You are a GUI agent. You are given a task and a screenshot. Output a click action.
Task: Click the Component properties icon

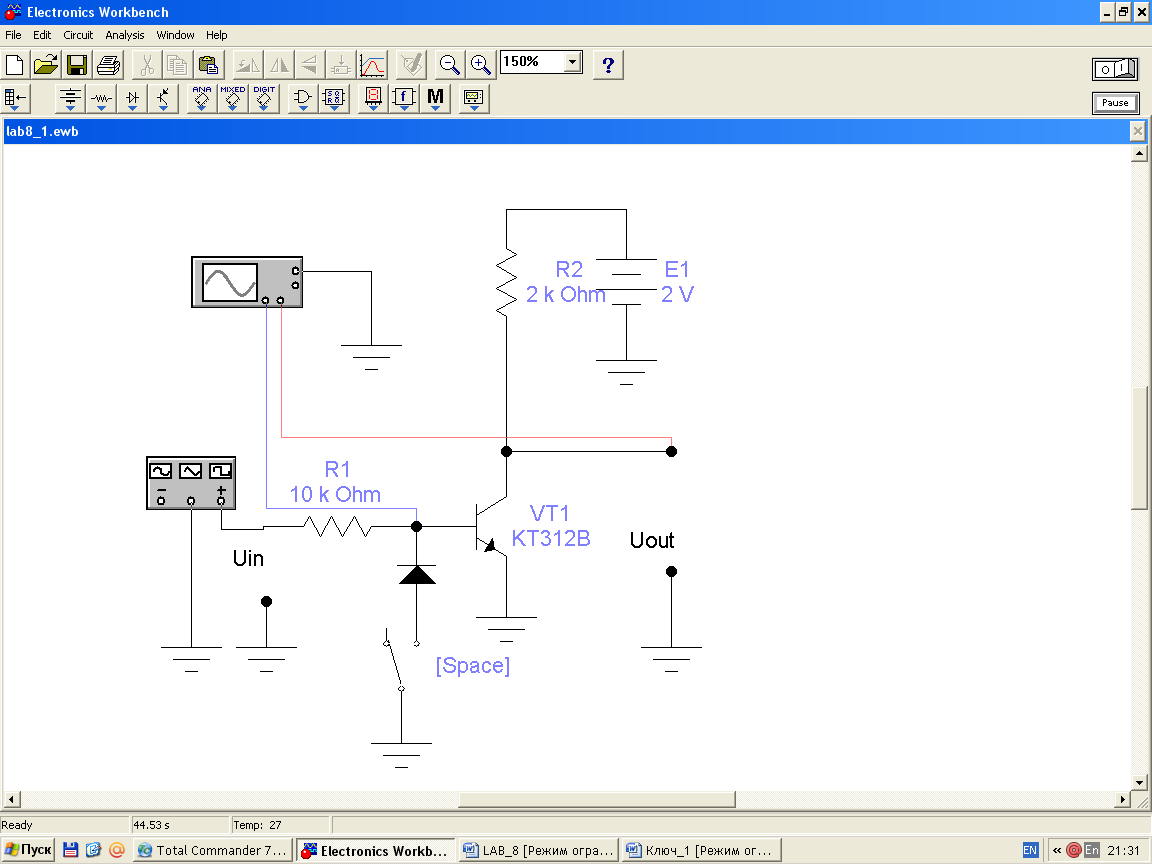point(411,65)
